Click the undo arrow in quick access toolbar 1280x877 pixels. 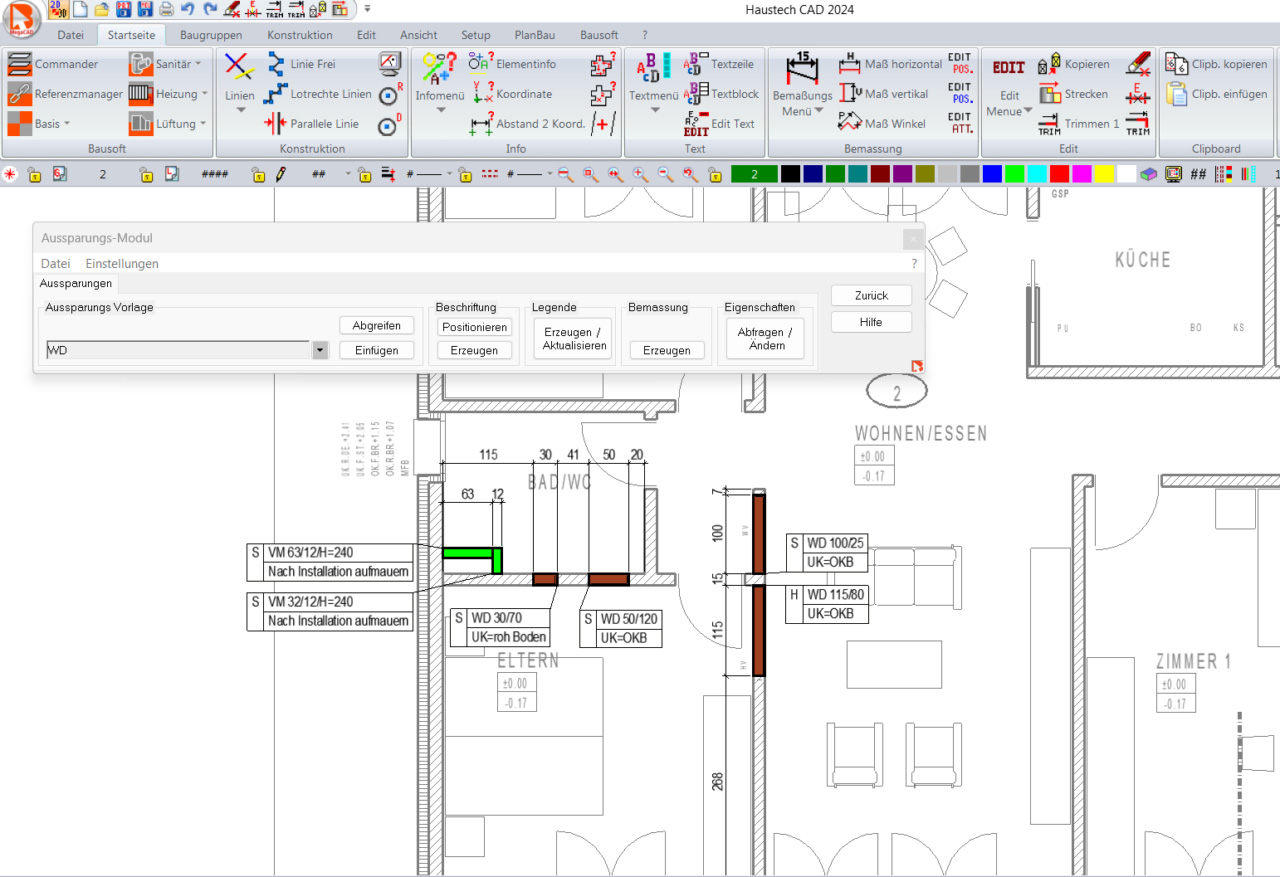187,9
